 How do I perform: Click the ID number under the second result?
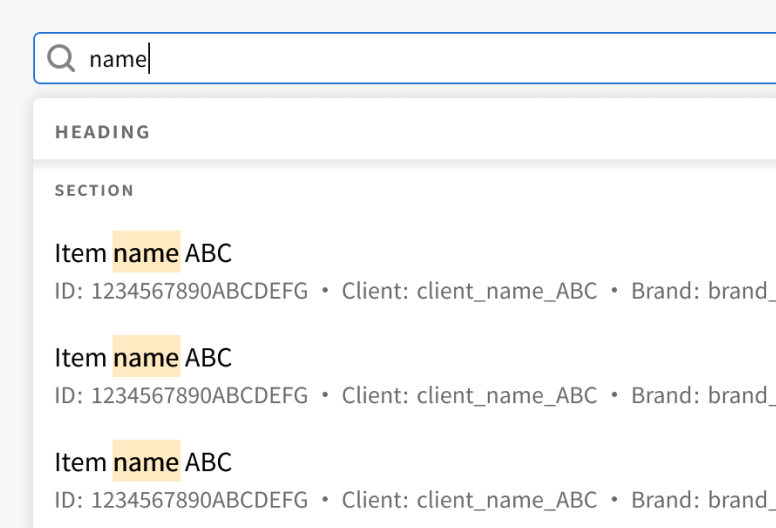(x=199, y=395)
